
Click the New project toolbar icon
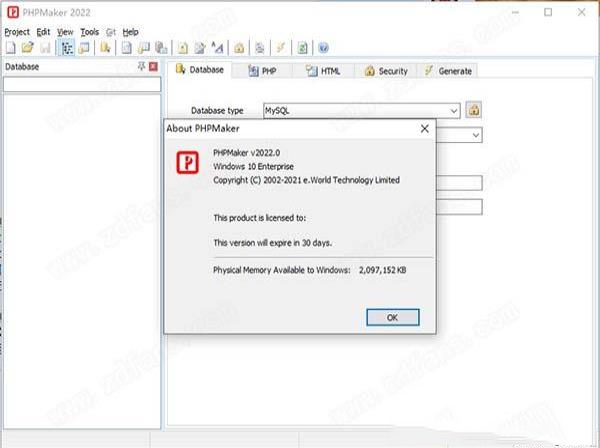(x=10, y=47)
